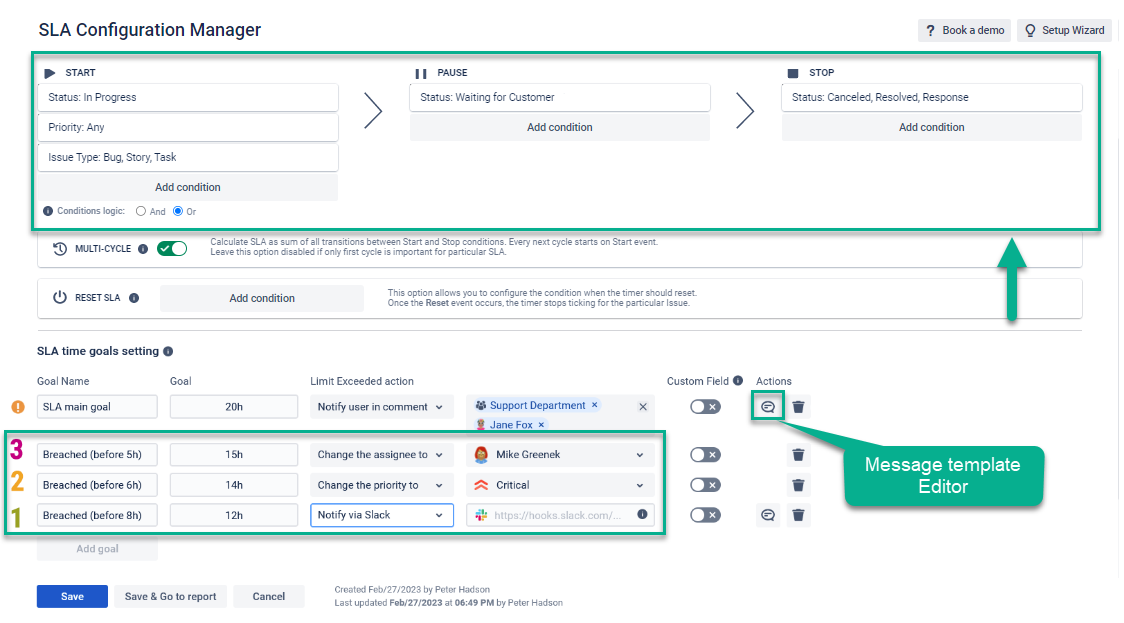This screenshot has width=1124, height=623.
Task: Open message template editor for Breached (before 8h)
Action: pyautogui.click(x=768, y=515)
